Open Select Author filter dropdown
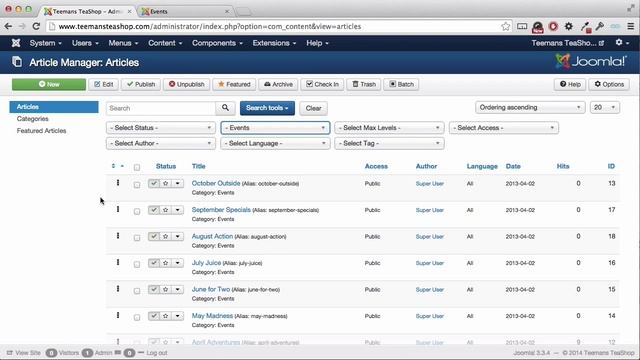 click(x=161, y=143)
